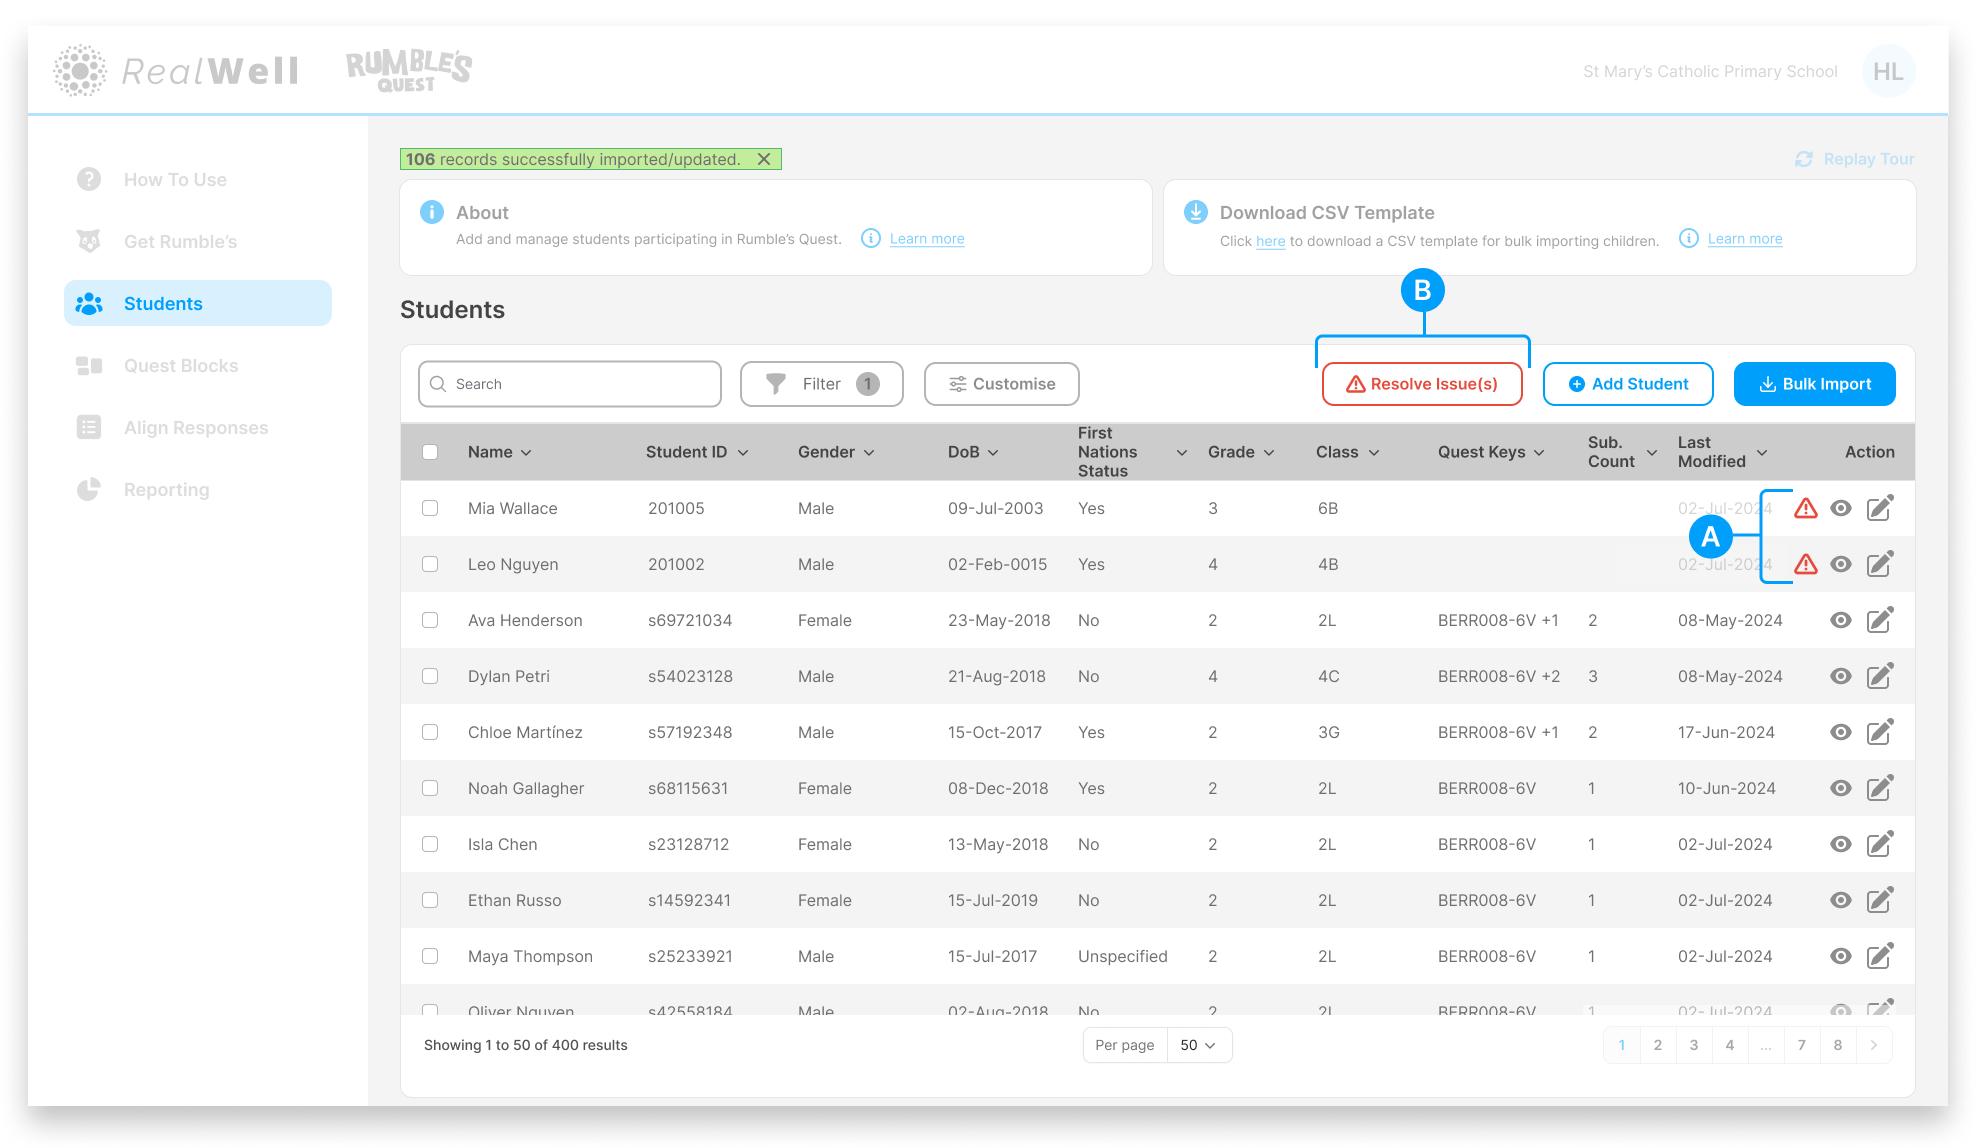Open edit mode for Mia Wallace
This screenshot has width=1985, height=1148.
(x=1879, y=508)
